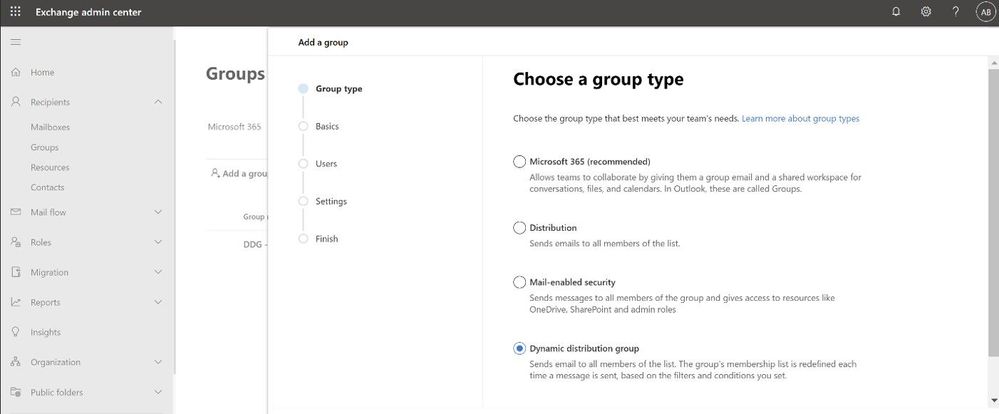Click the scrollbar up arrow
This screenshot has width=999, height=414.
(994, 62)
